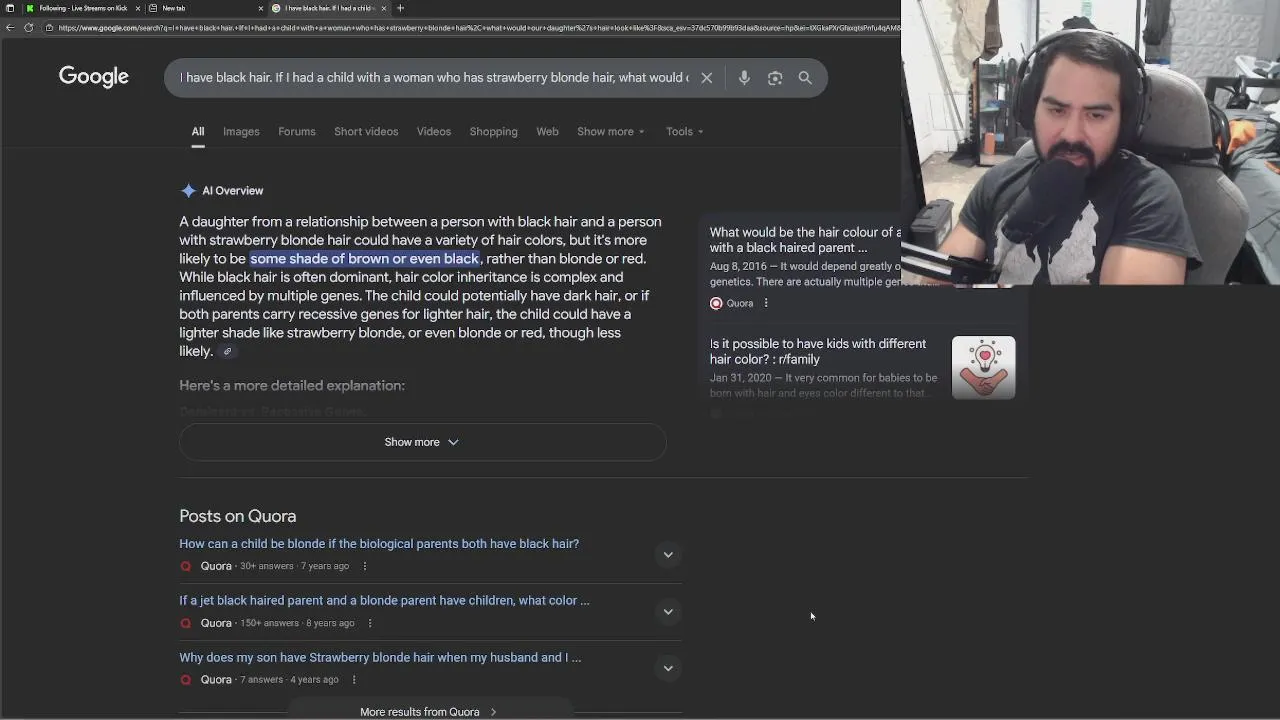The height and width of the screenshot is (720, 1280).
Task: Switch to the Forums results tab
Action: coord(297,132)
